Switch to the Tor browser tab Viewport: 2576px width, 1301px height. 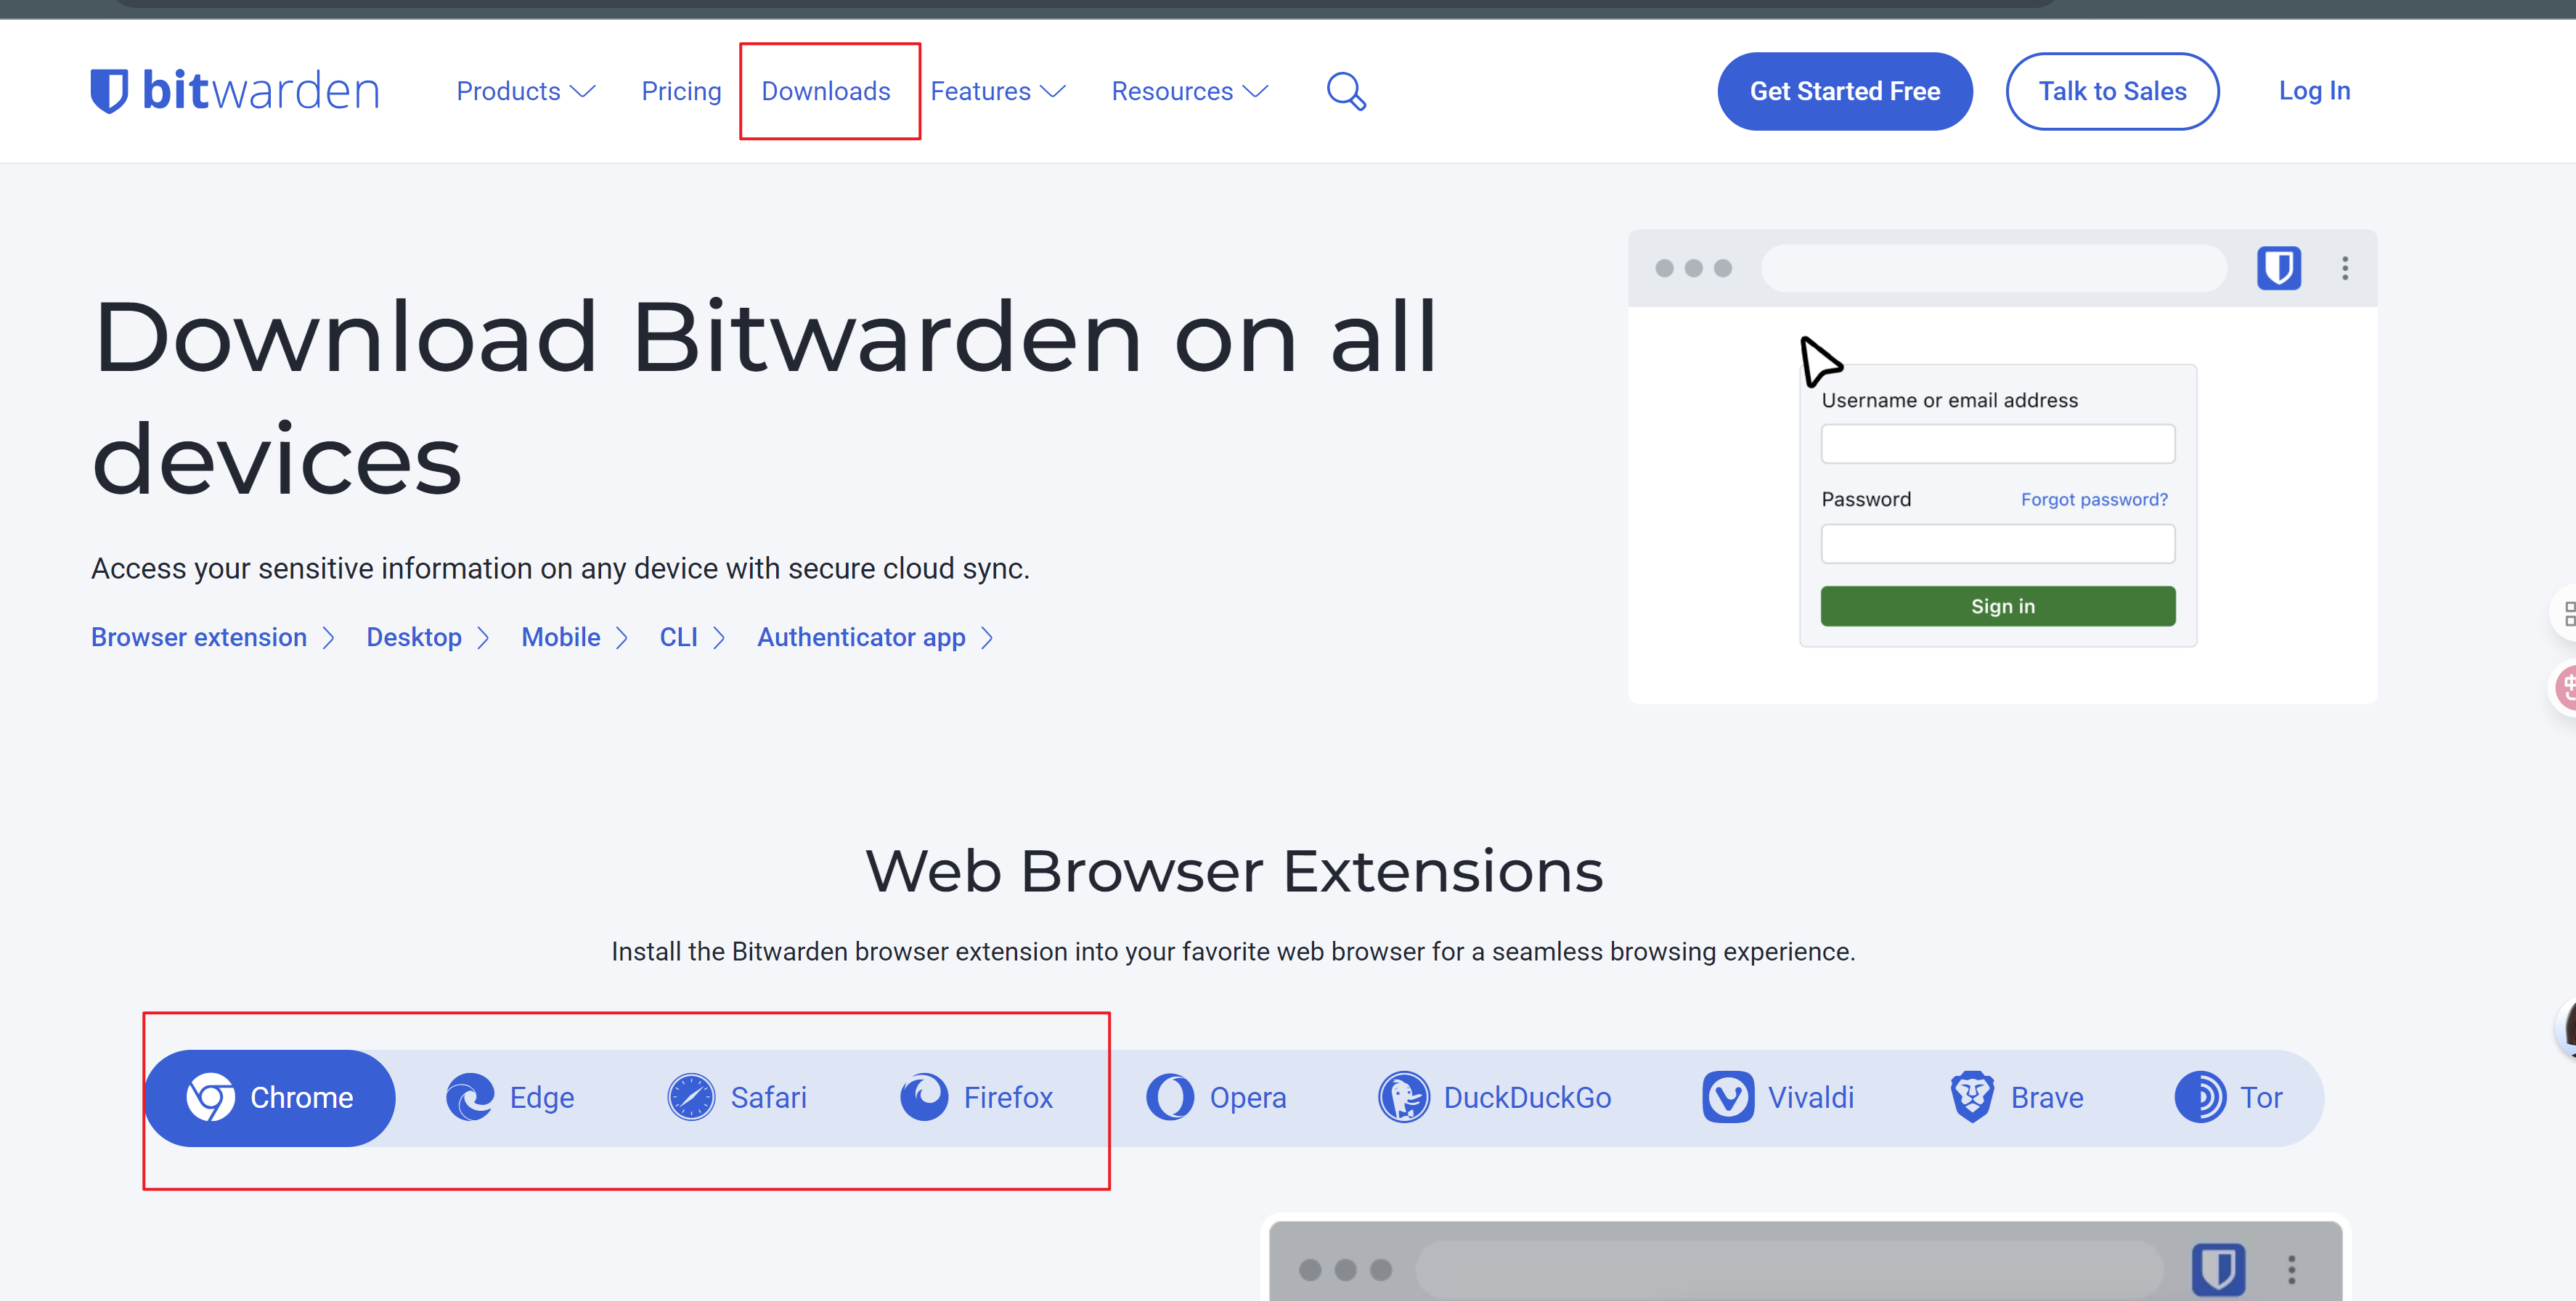pos(2228,1097)
